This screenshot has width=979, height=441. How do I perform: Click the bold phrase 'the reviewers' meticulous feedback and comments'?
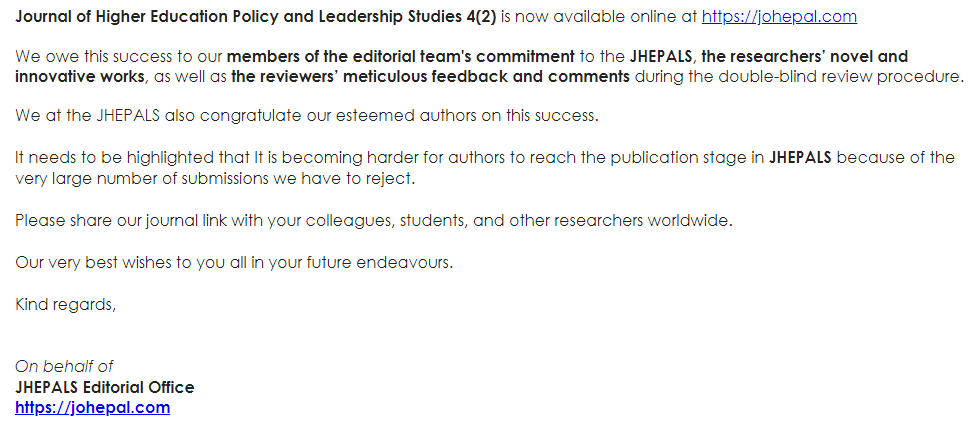[x=430, y=77]
